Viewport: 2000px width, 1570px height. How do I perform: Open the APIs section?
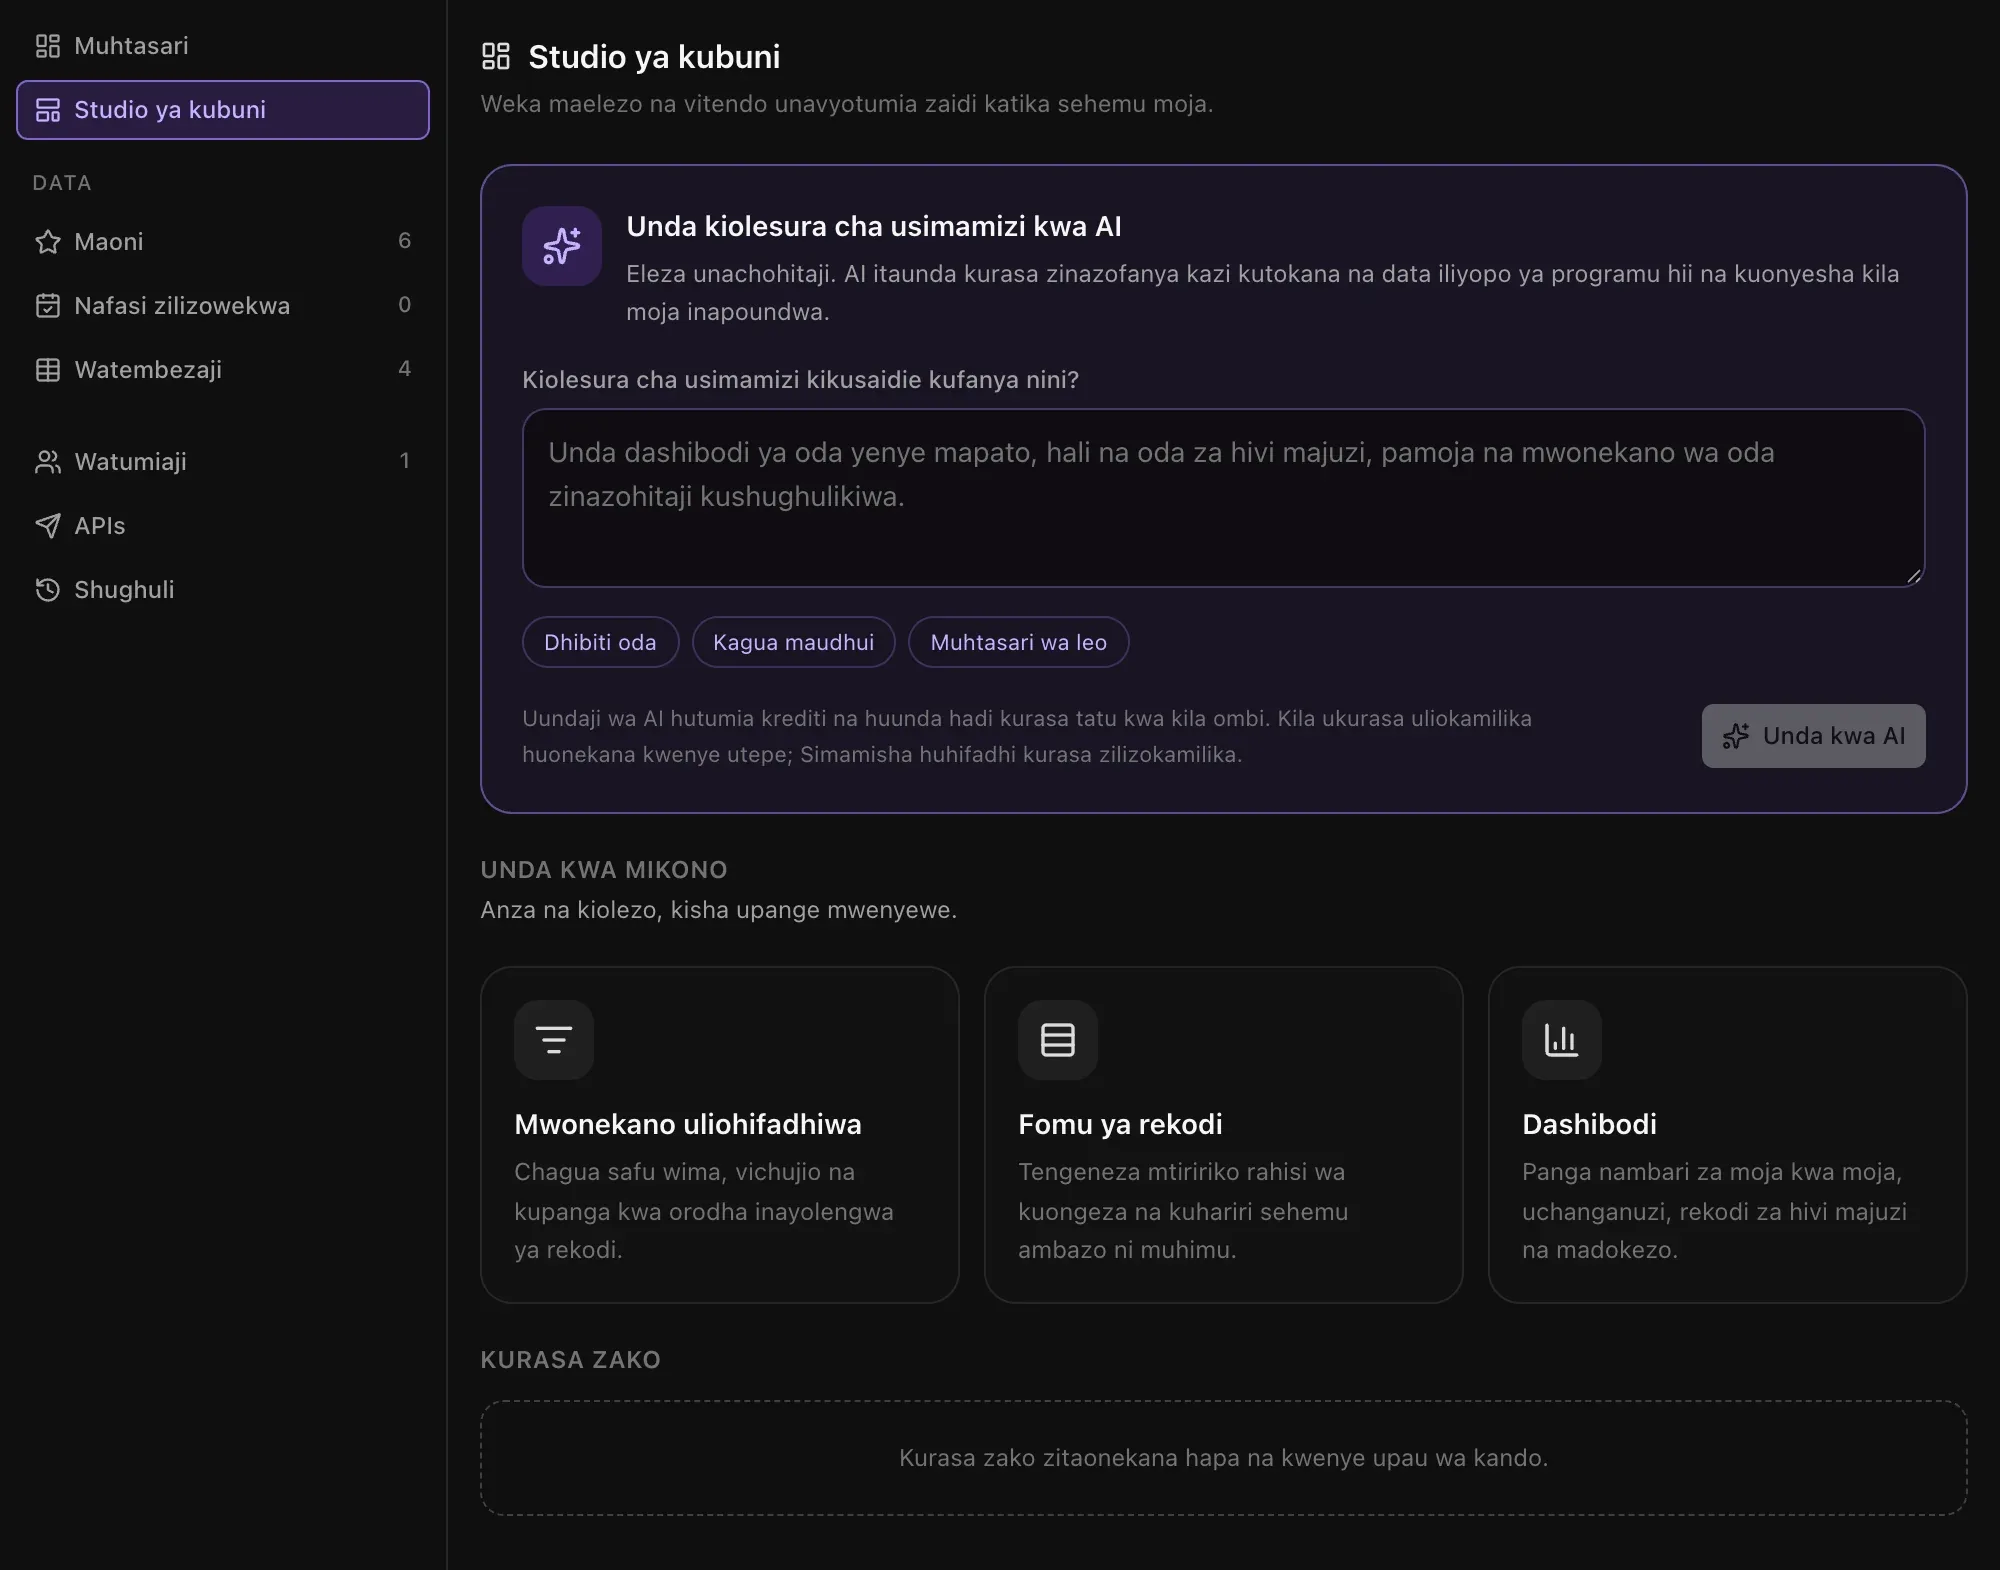[223, 526]
